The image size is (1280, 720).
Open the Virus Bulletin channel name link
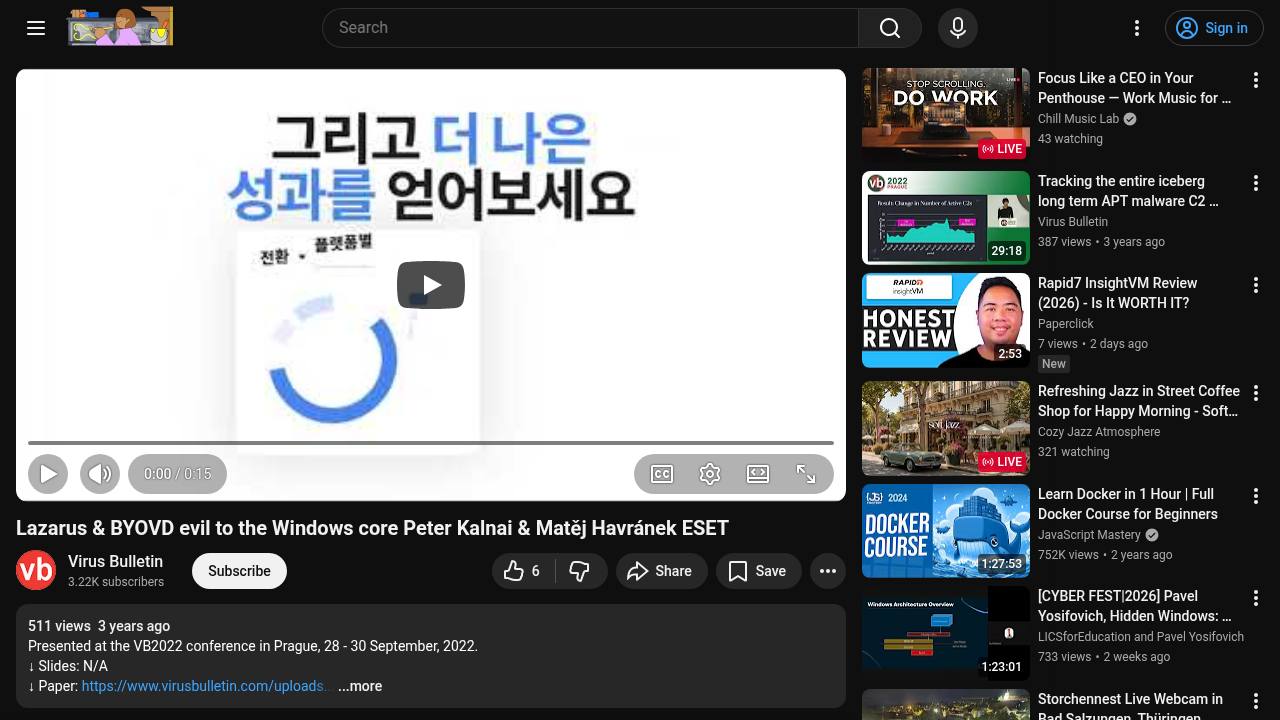point(115,562)
